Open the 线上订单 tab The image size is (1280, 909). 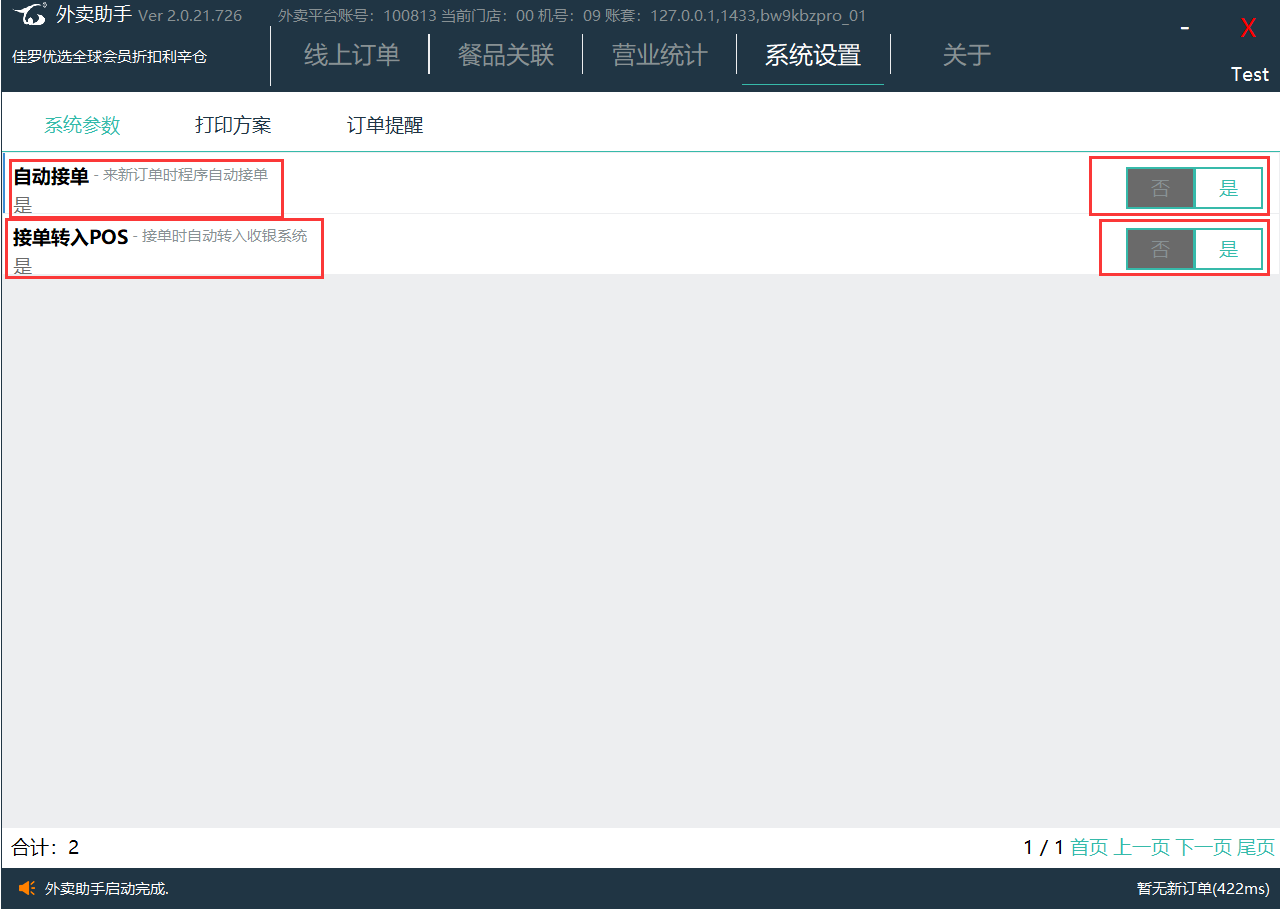point(351,55)
